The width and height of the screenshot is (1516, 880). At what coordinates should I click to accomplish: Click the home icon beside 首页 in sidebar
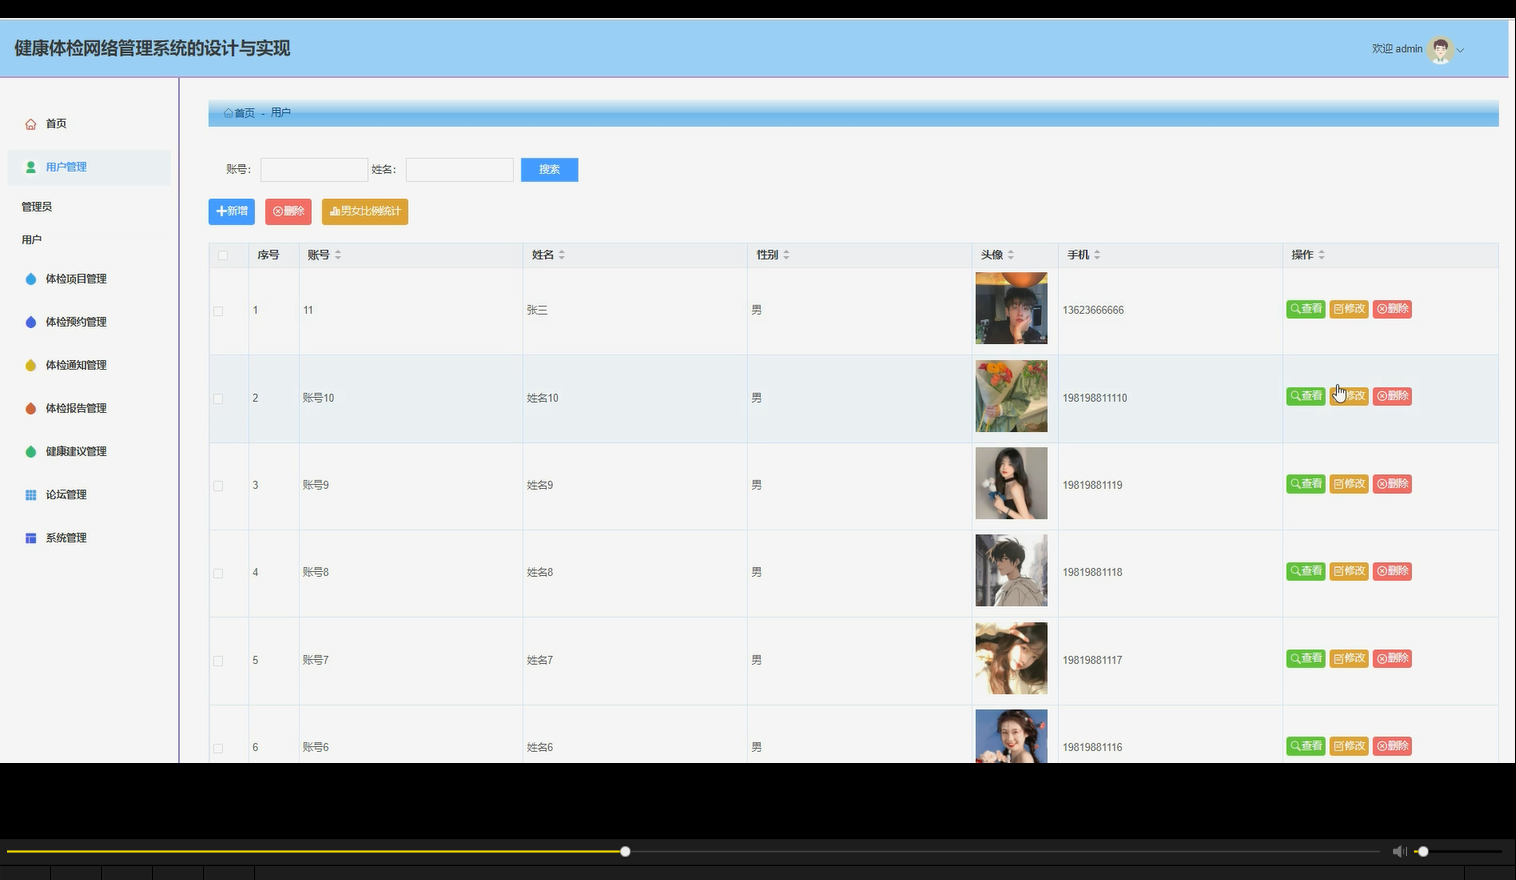31,124
